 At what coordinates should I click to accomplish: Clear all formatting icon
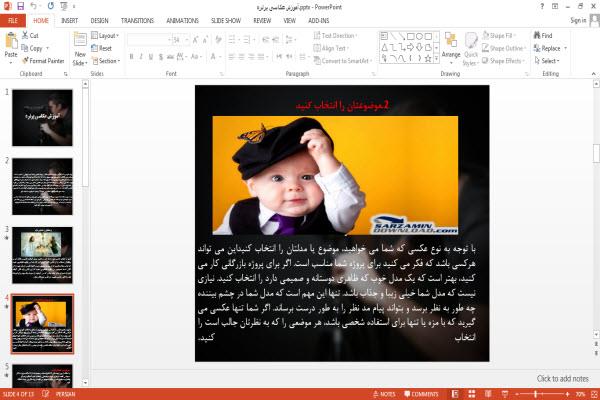[218, 40]
